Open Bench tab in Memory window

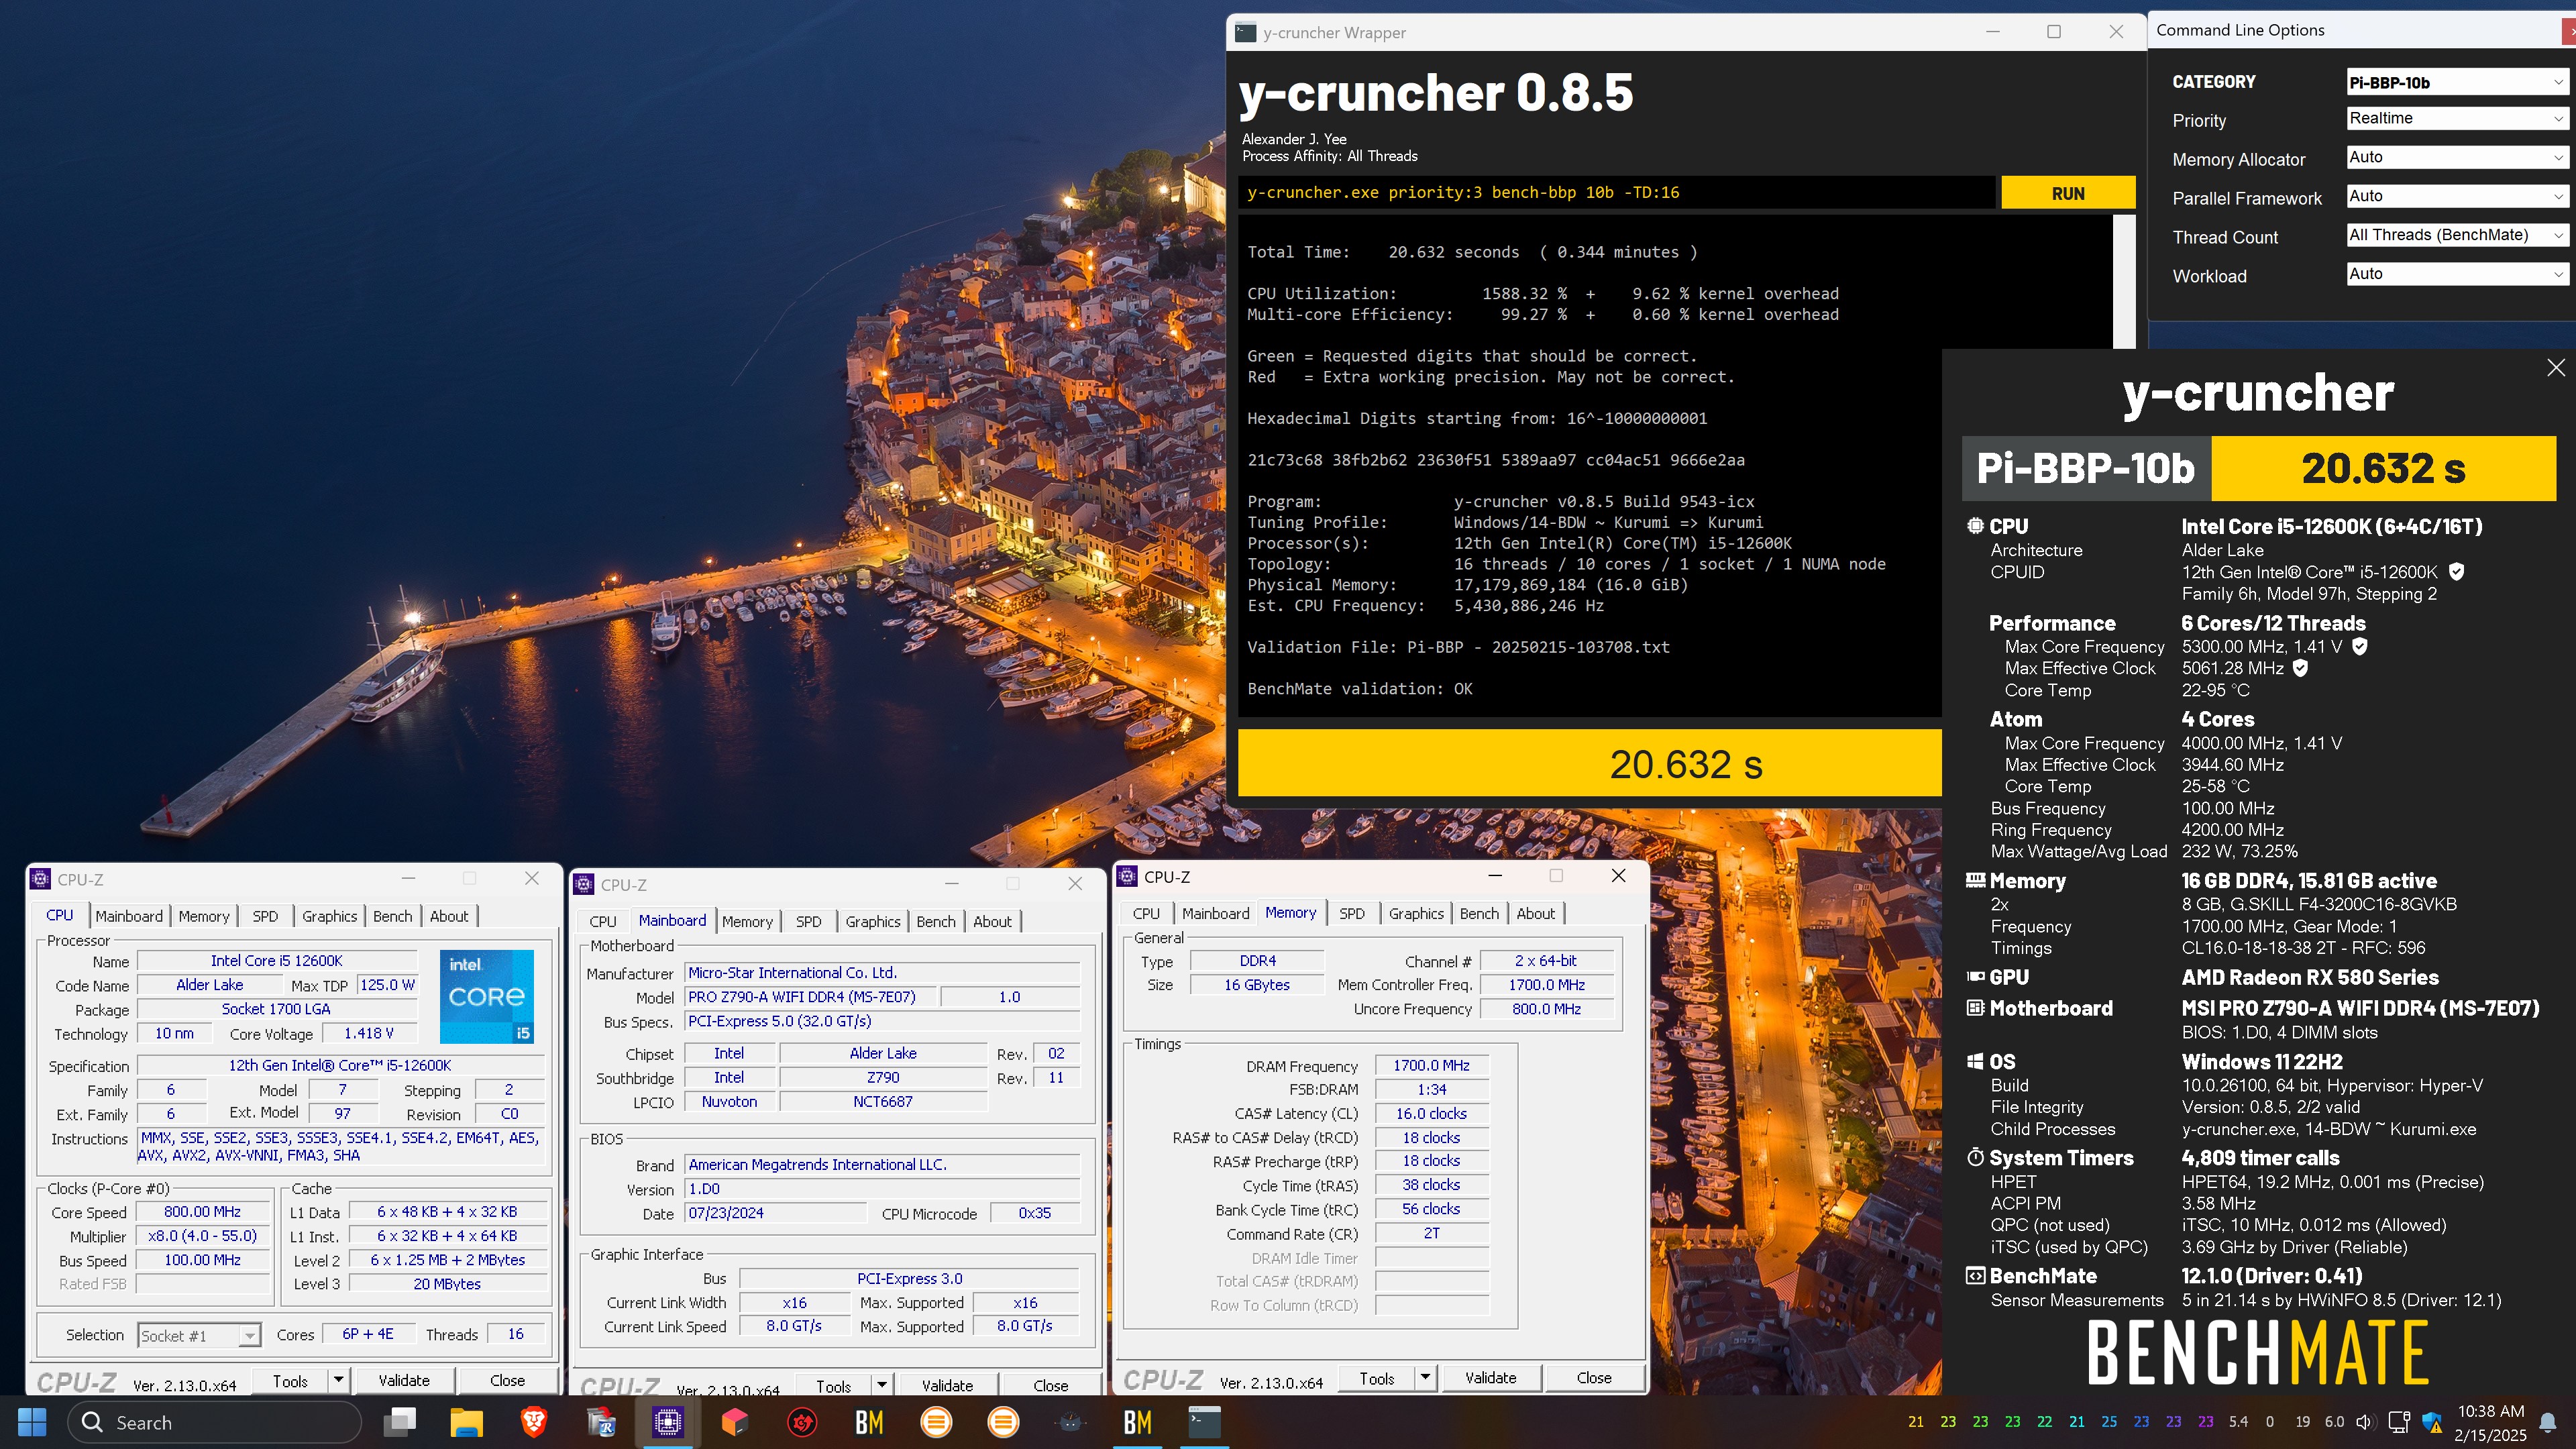click(1479, 913)
